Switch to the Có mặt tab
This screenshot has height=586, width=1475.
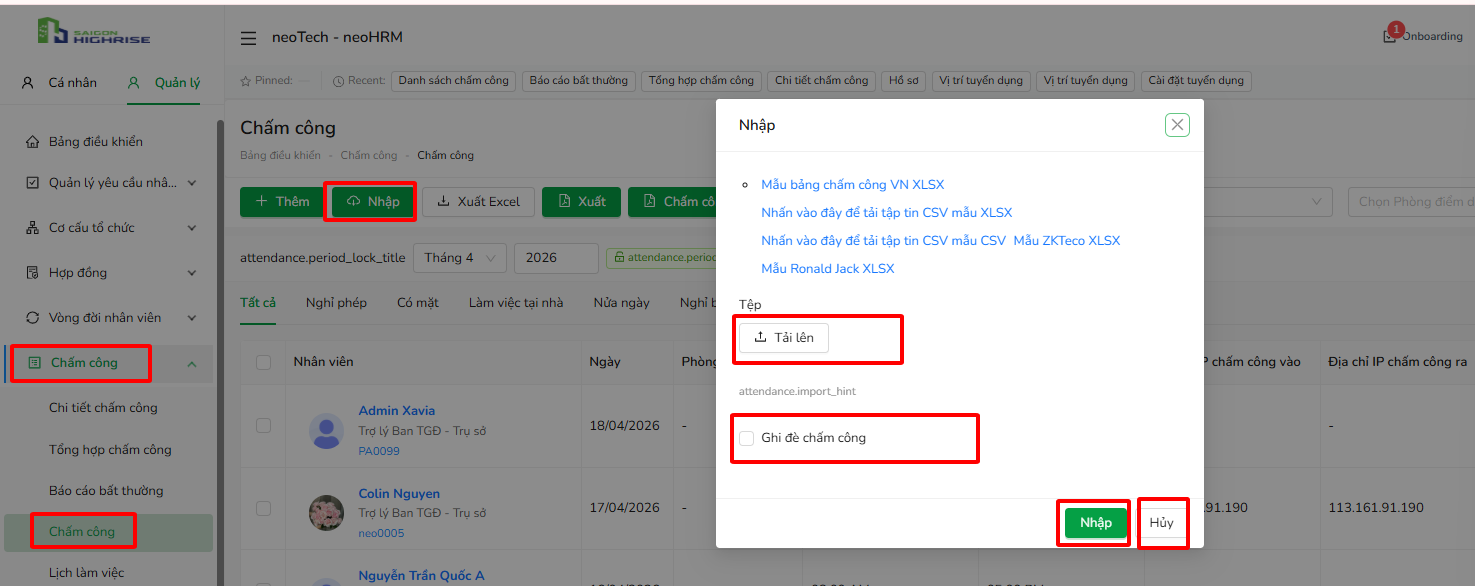(418, 303)
